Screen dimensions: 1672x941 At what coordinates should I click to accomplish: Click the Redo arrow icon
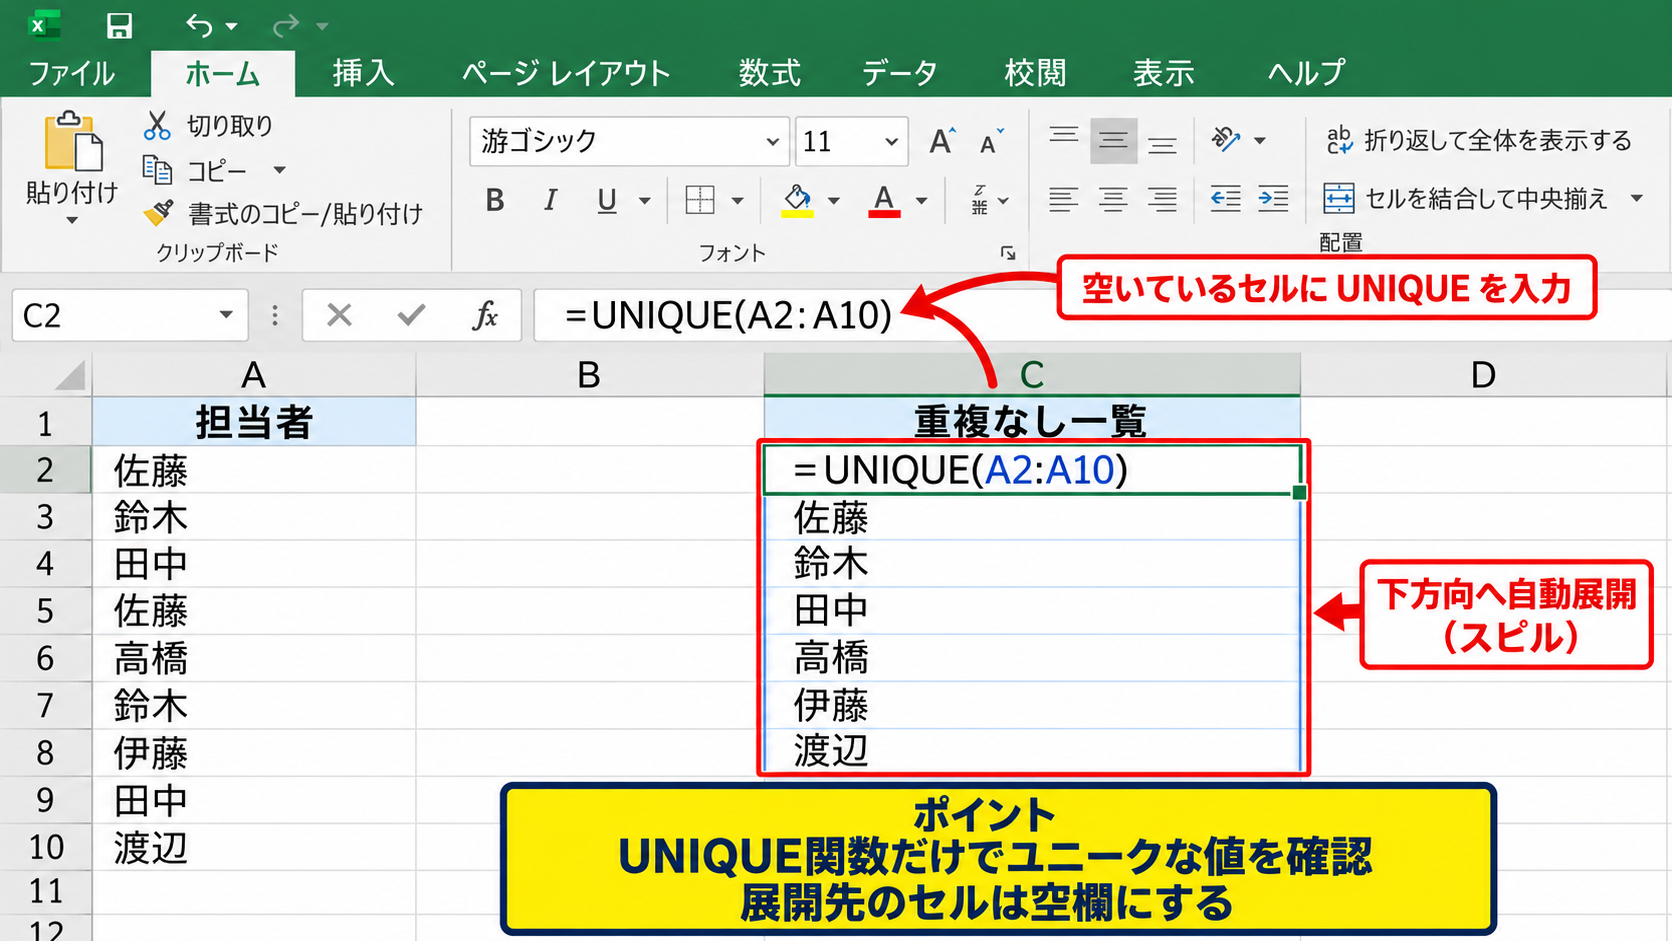[x=286, y=25]
